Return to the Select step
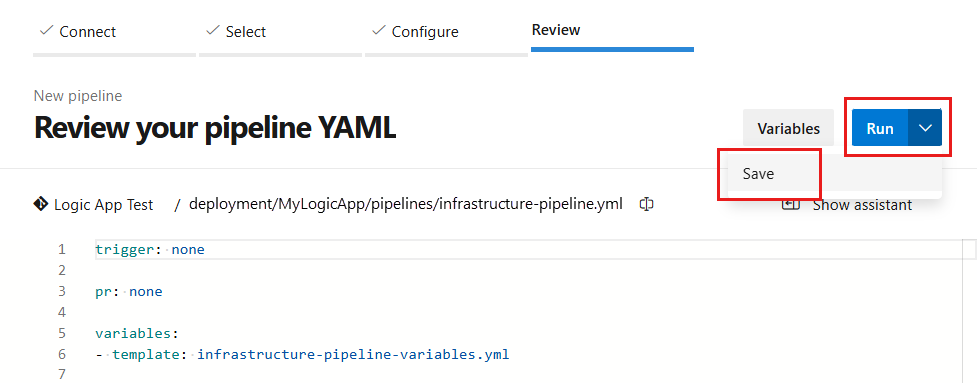 (x=245, y=31)
